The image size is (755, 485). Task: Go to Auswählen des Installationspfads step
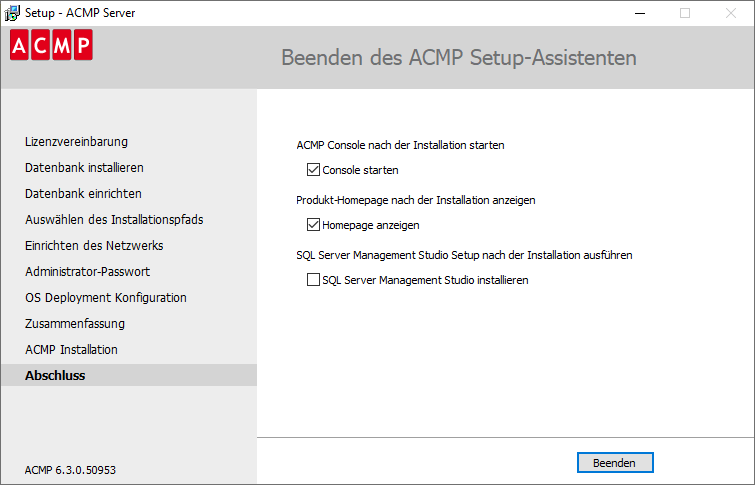coord(114,220)
